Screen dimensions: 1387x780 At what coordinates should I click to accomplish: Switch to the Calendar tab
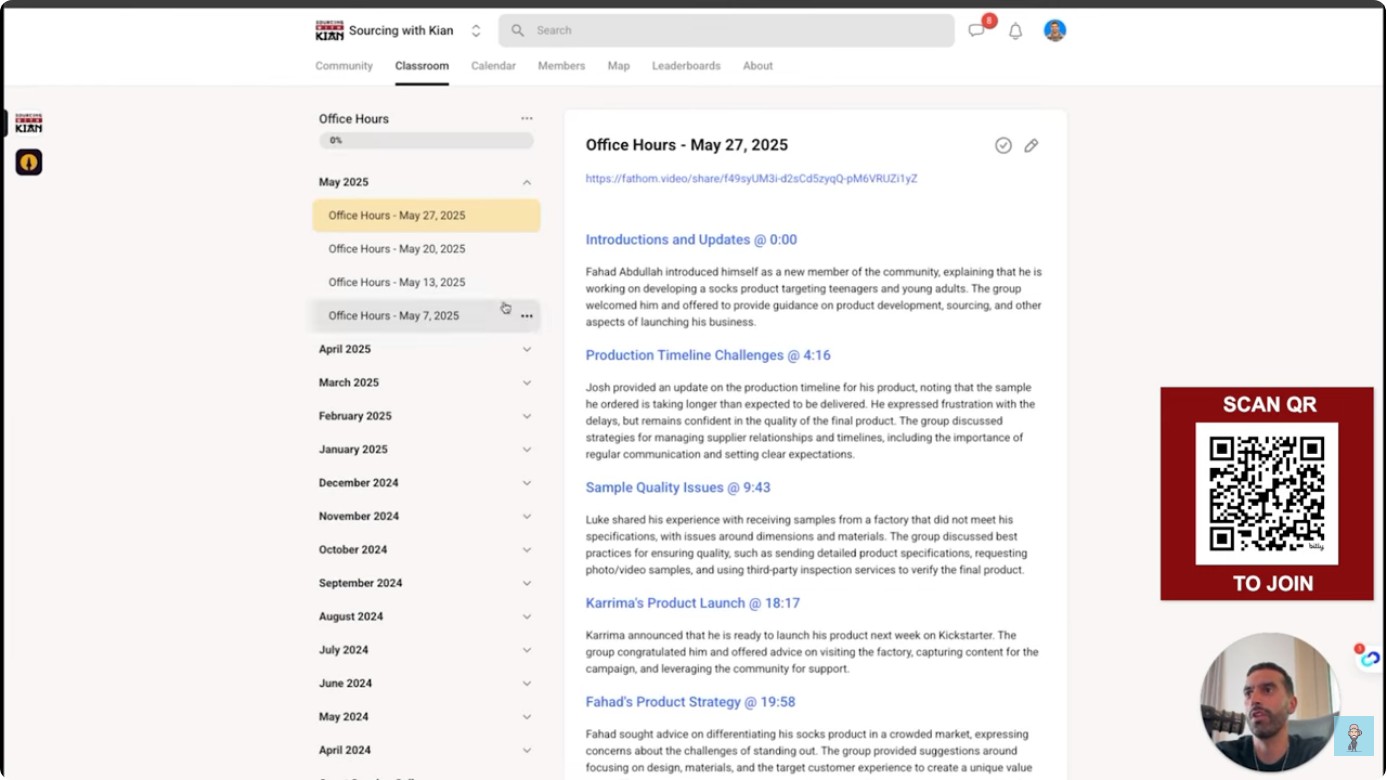493,66
